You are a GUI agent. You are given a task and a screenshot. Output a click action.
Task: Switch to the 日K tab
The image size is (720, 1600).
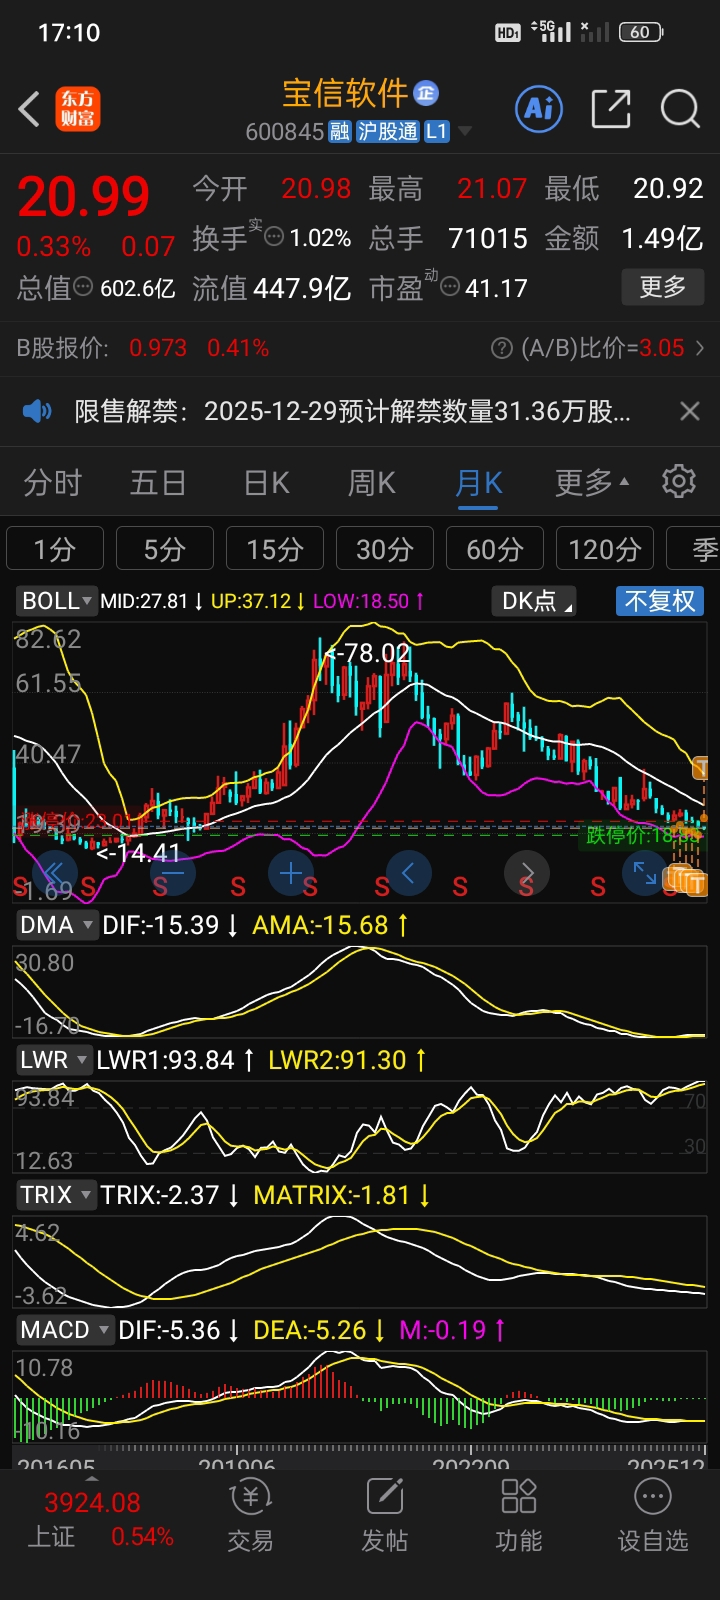267,483
